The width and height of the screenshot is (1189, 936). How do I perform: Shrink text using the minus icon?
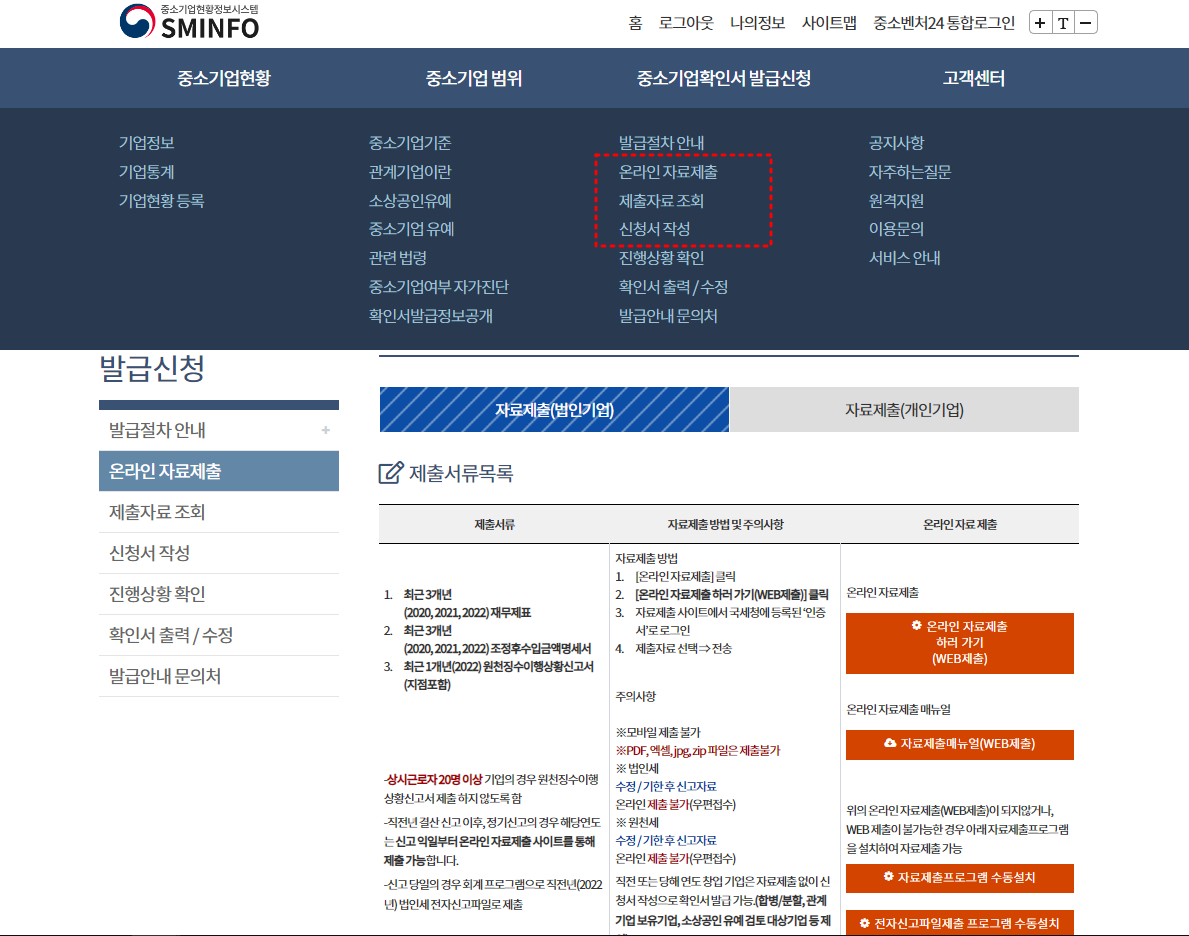coord(1085,22)
